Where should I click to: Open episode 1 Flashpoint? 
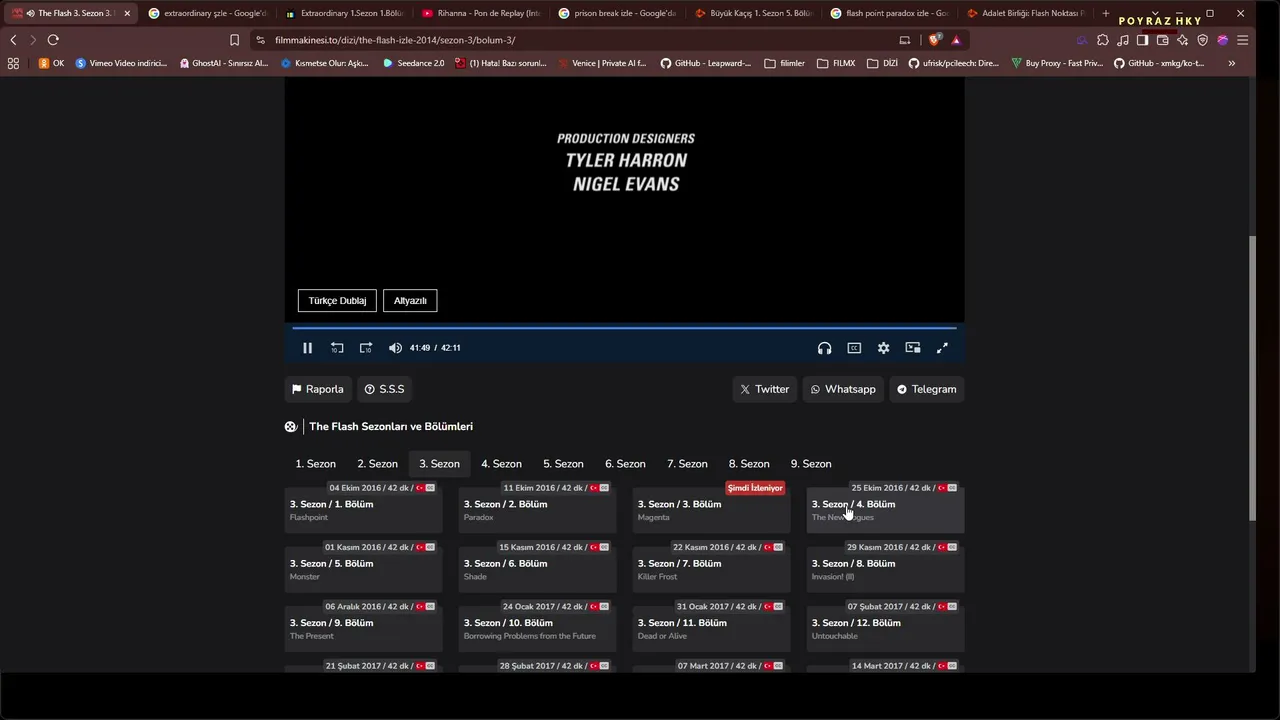point(364,510)
